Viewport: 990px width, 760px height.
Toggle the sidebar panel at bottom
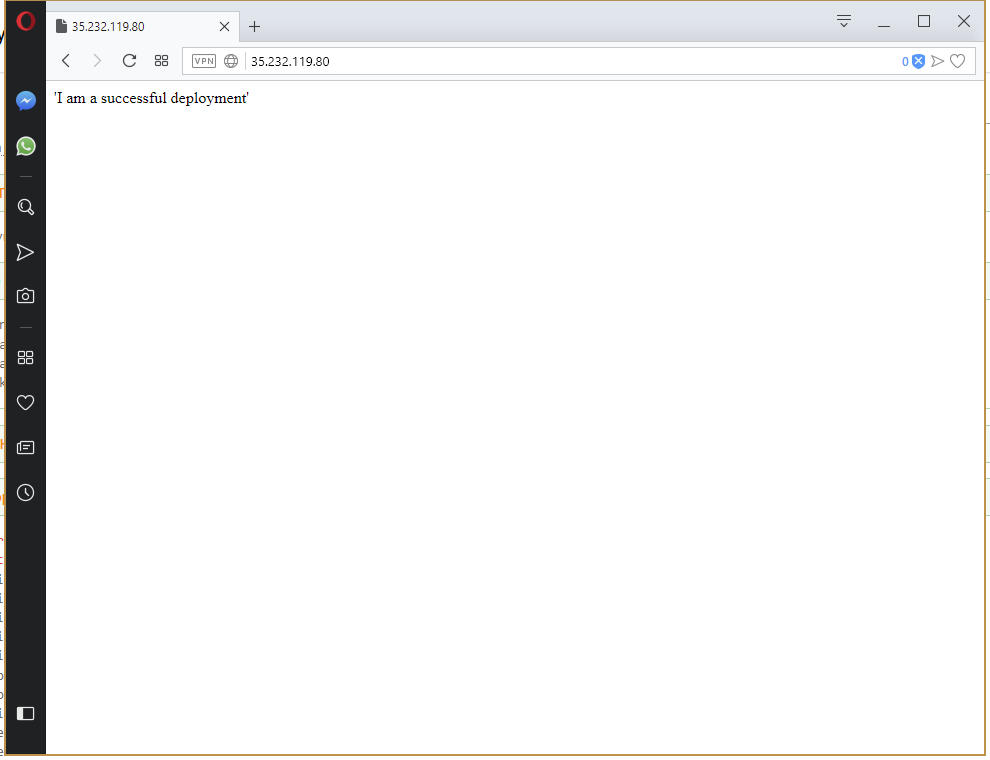click(x=25, y=714)
